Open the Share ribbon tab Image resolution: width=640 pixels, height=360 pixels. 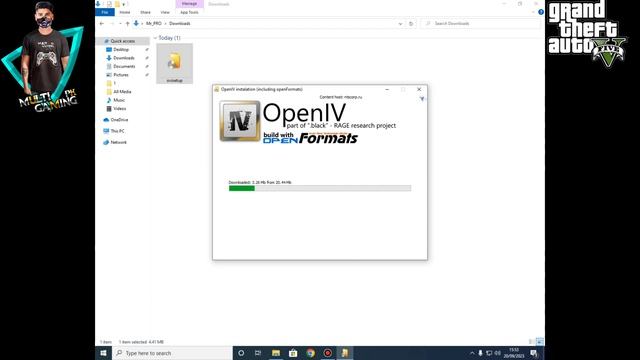tap(145, 12)
